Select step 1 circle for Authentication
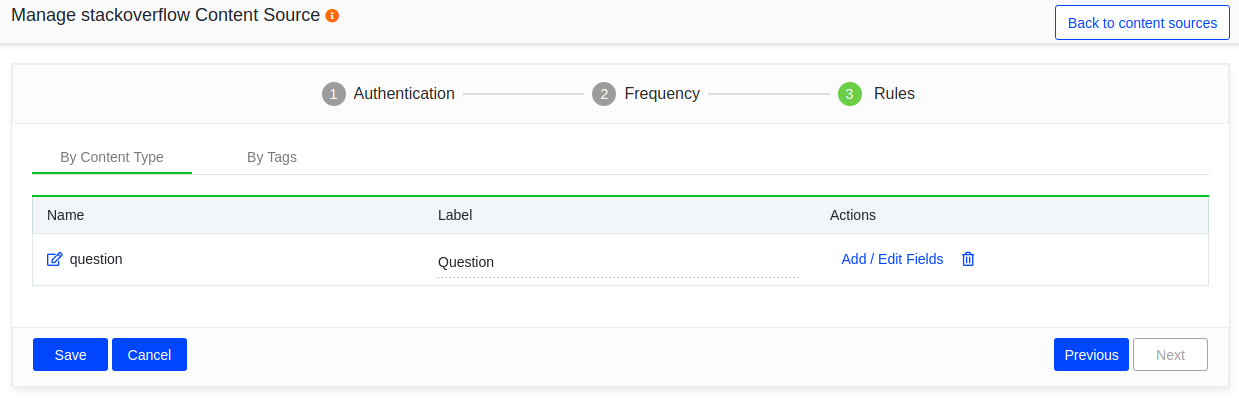 click(333, 94)
